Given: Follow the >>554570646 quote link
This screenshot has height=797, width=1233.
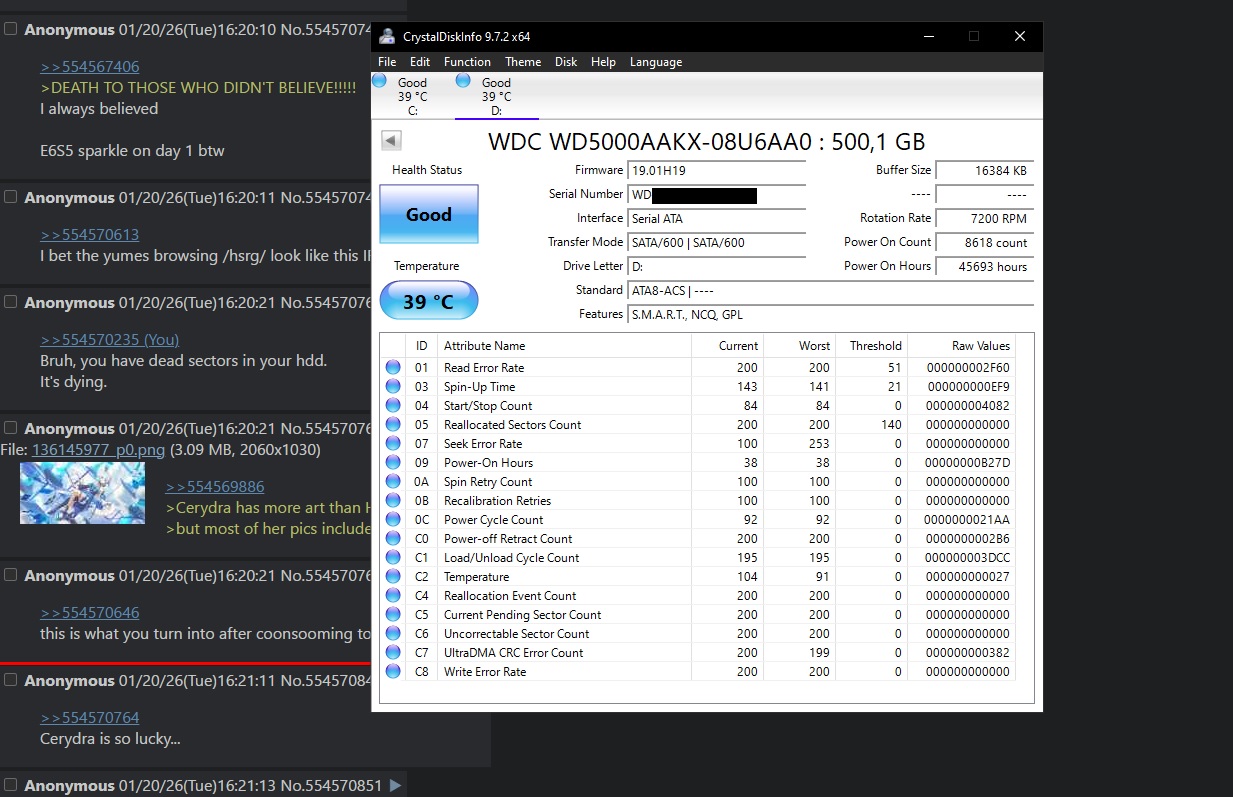Looking at the screenshot, I should 90,613.
